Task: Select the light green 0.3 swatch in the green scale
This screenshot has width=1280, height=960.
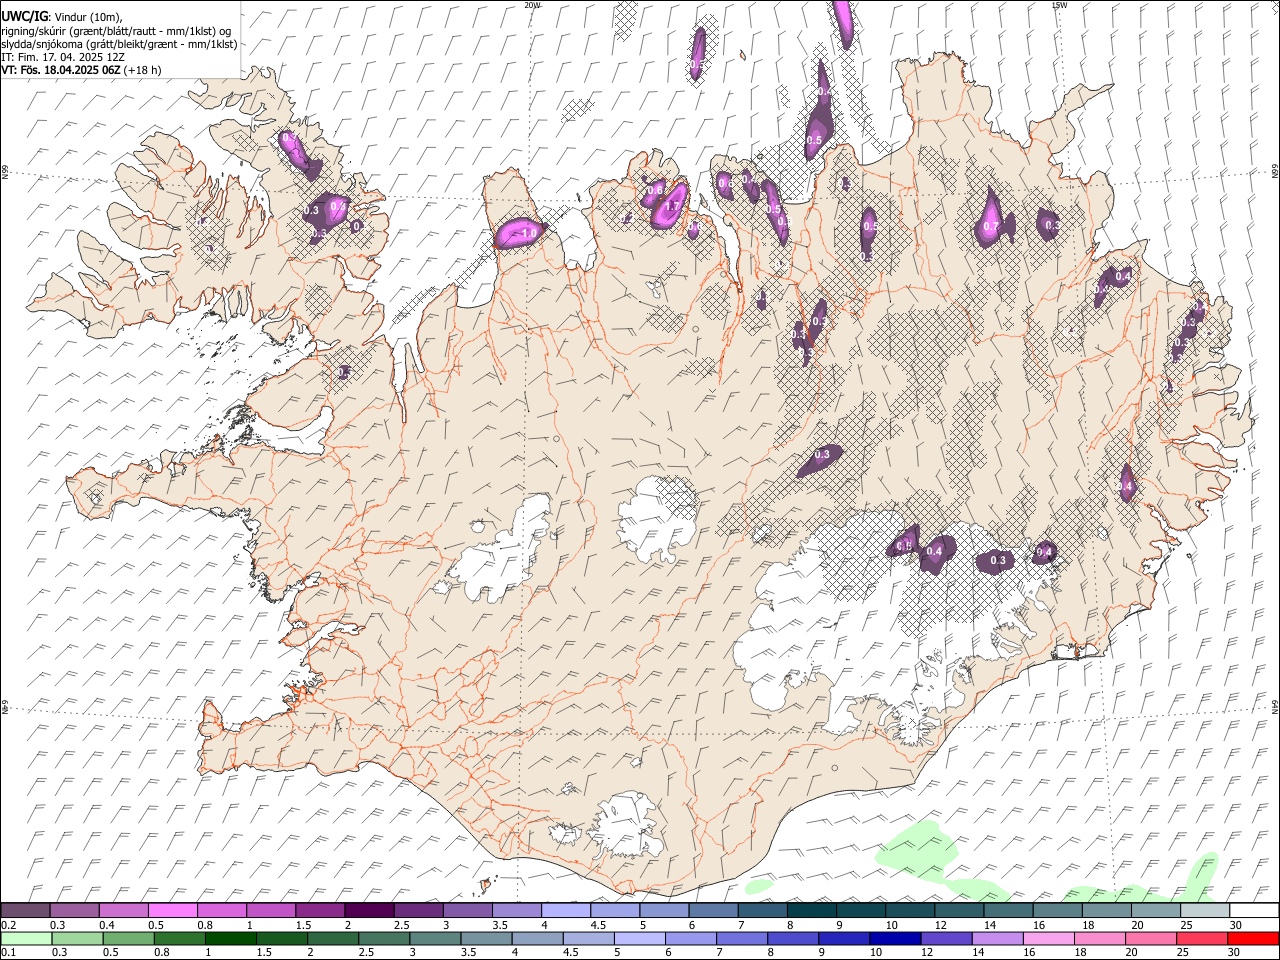Action: [77, 938]
